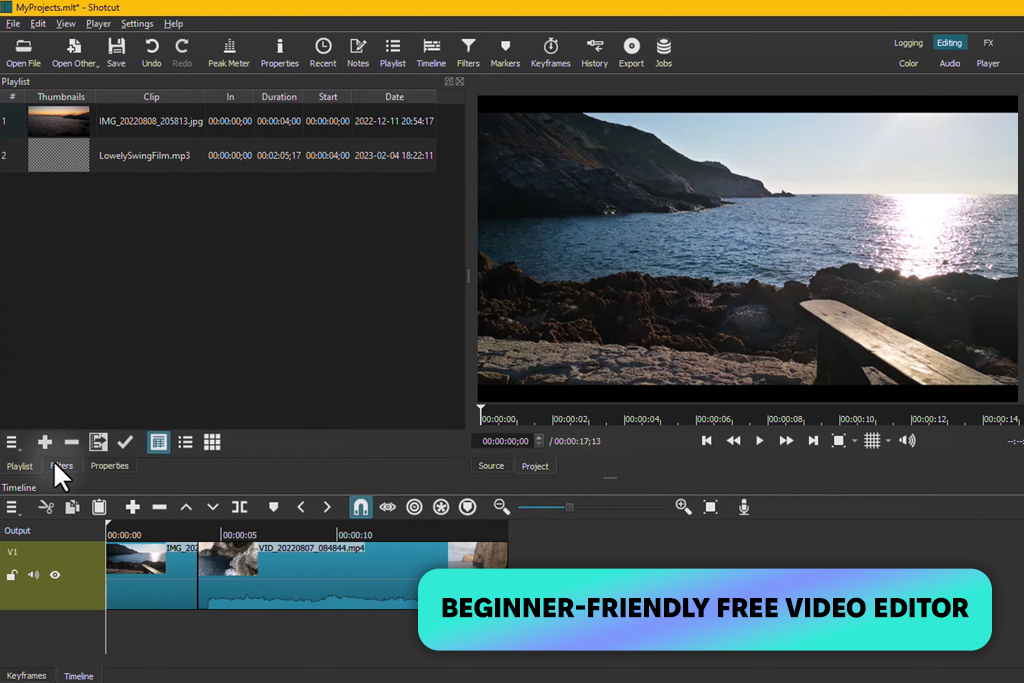Show the Peak Meter panel
1024x683 pixels.
click(229, 53)
